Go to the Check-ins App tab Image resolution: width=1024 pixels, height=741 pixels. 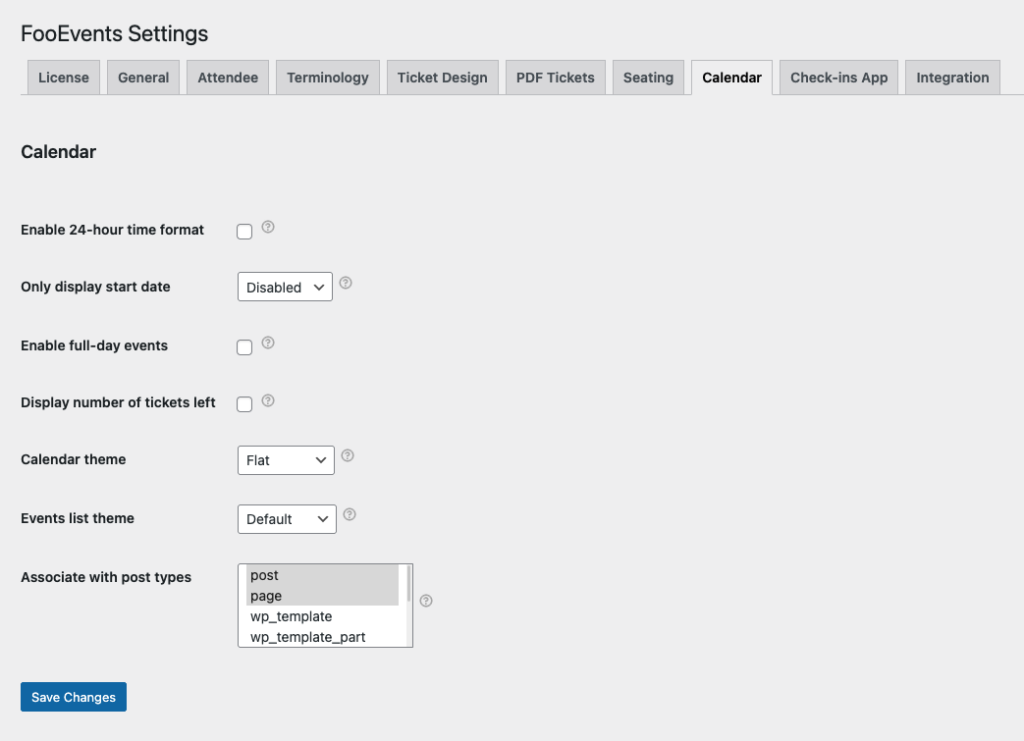tap(837, 76)
